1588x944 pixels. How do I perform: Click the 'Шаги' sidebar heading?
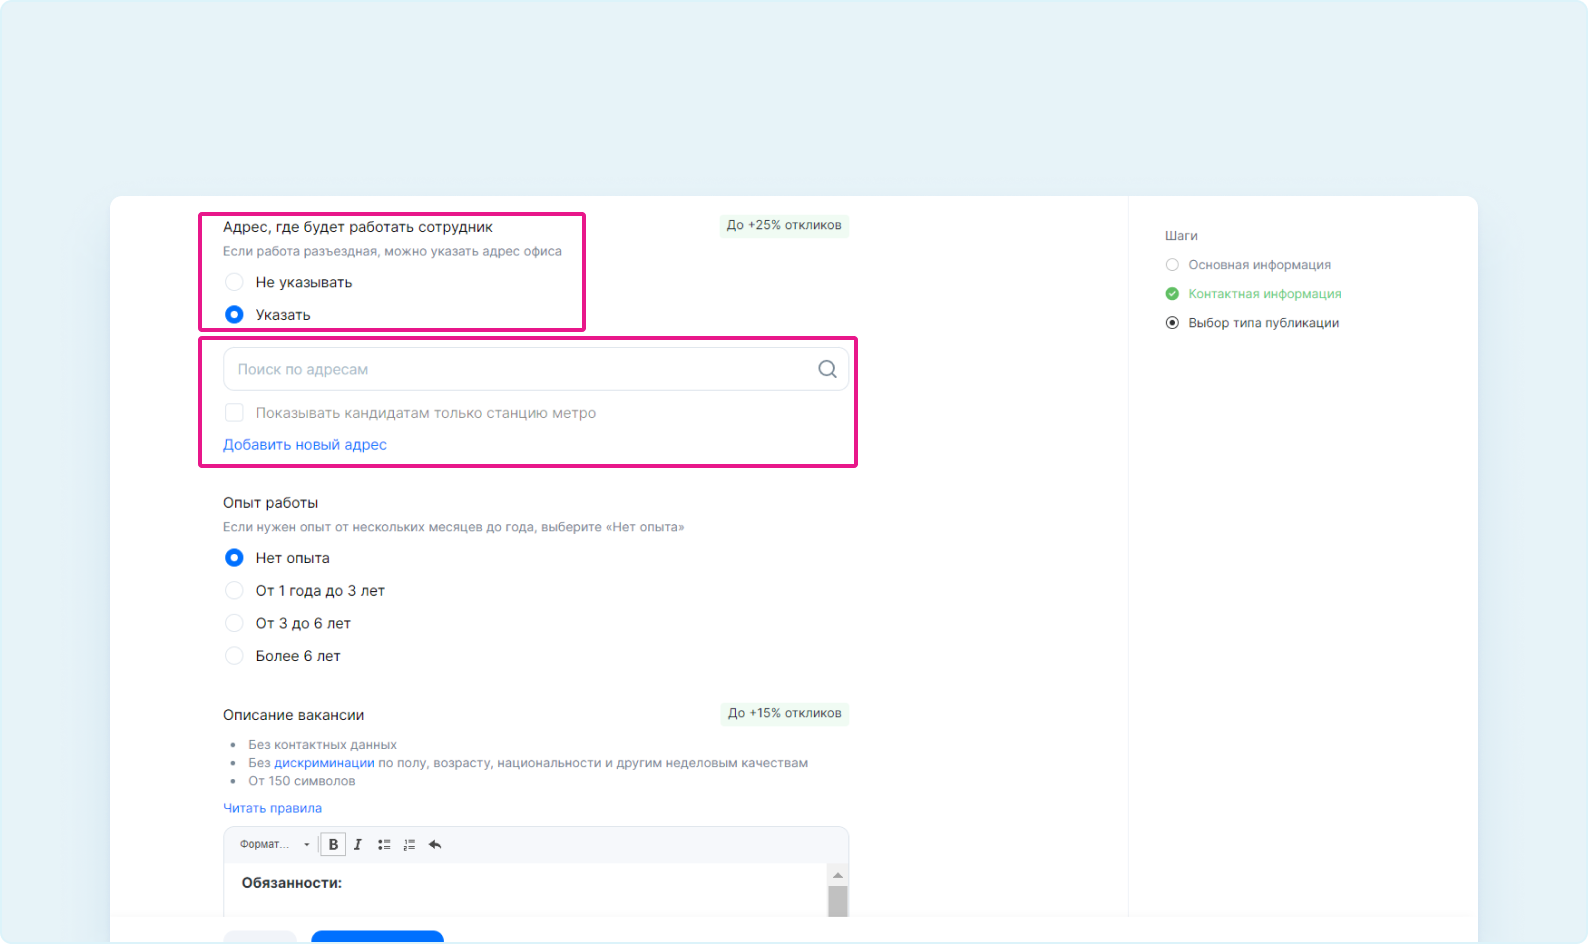click(1181, 236)
